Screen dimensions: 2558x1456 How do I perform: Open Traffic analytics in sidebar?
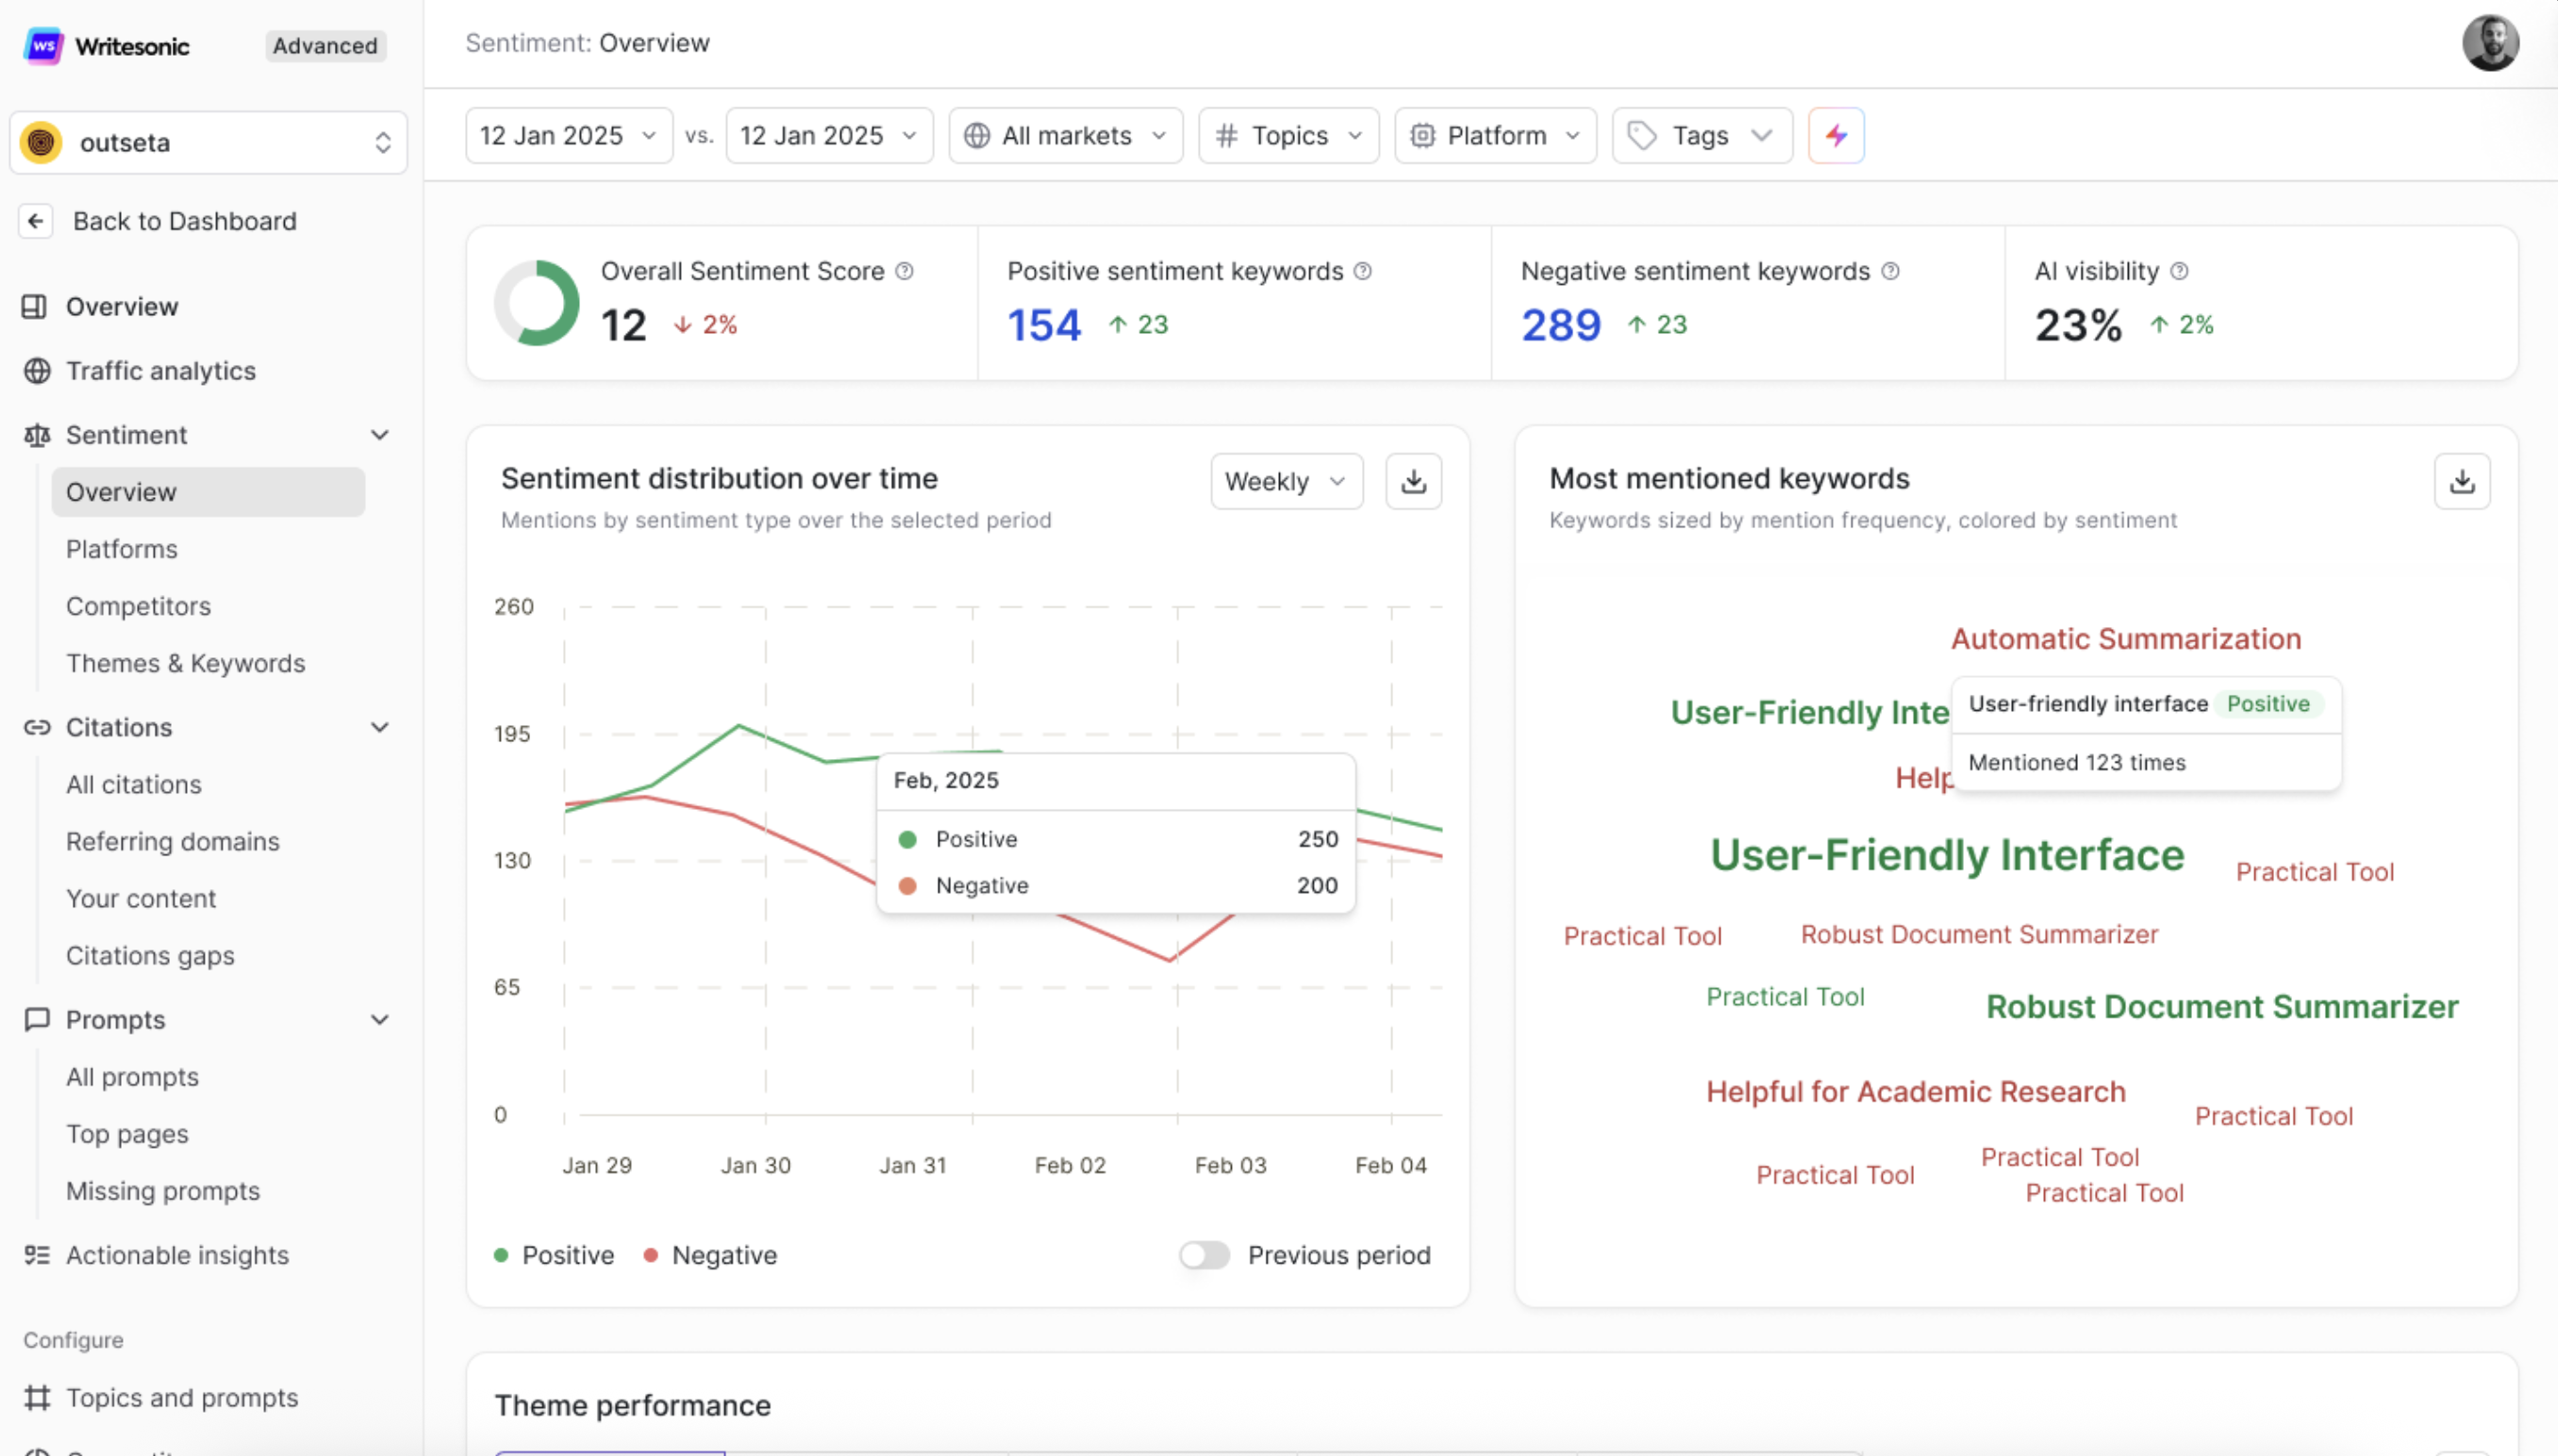(160, 371)
